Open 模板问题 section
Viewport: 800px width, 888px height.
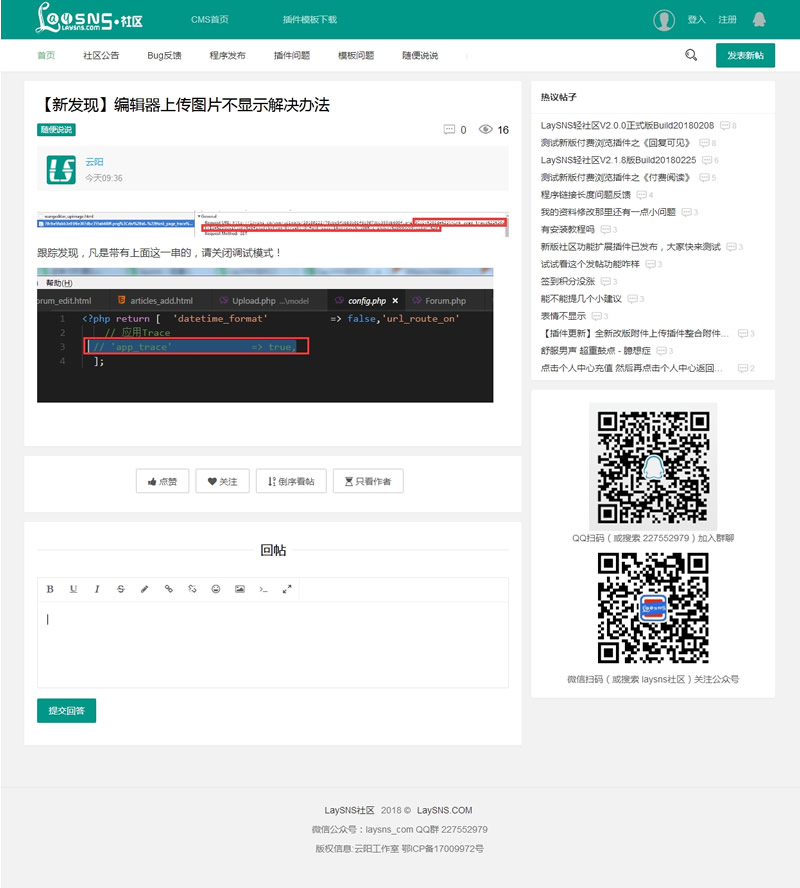click(356, 56)
